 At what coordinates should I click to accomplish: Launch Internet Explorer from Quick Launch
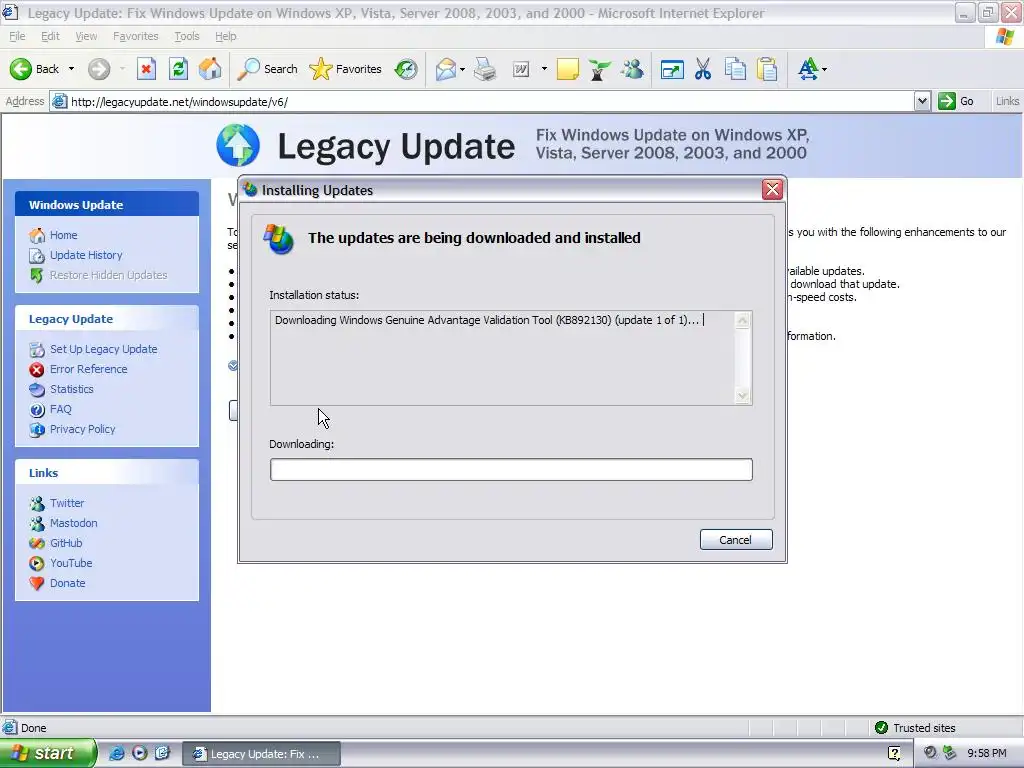click(117, 753)
